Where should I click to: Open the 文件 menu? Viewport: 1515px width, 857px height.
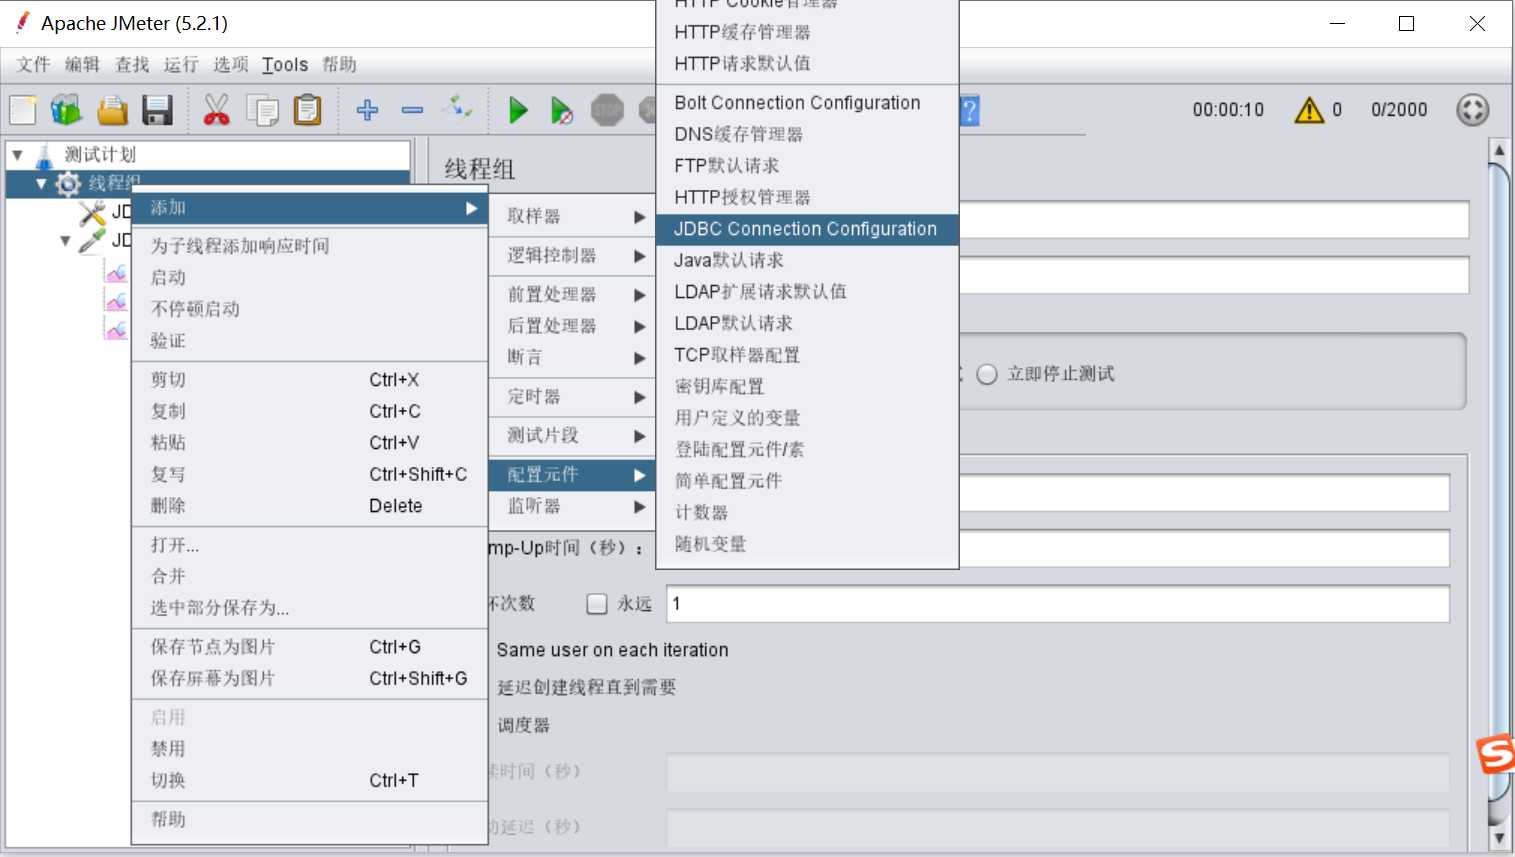point(33,65)
